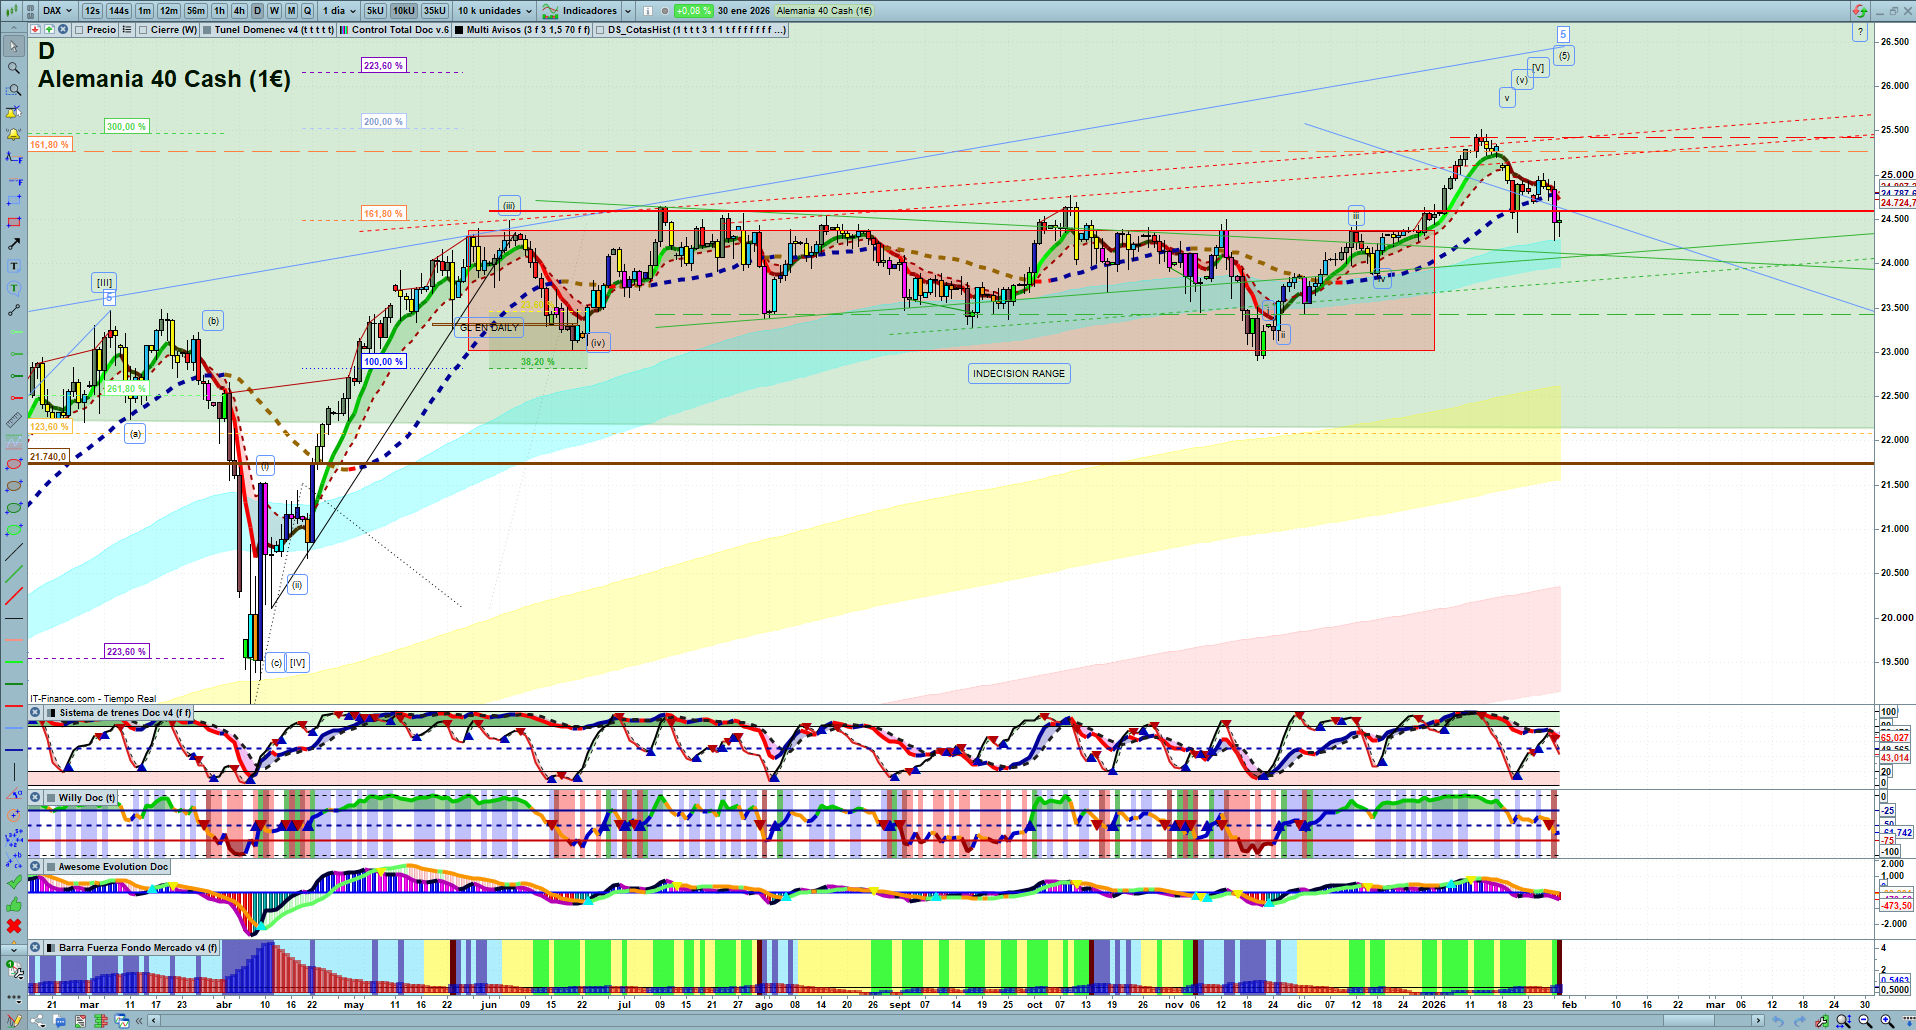Click the question mark help icon
1916x1030 pixels.
pos(1860,32)
